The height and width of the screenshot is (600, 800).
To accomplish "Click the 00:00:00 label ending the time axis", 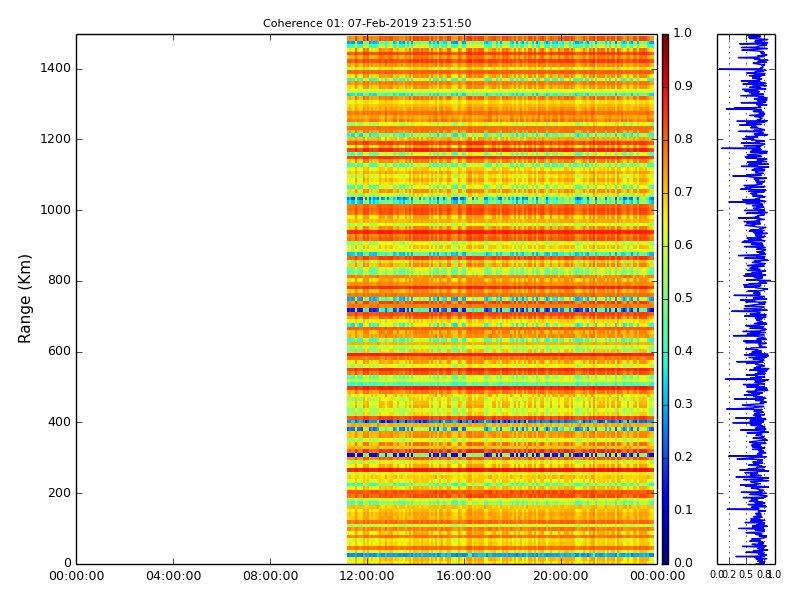I will (657, 577).
